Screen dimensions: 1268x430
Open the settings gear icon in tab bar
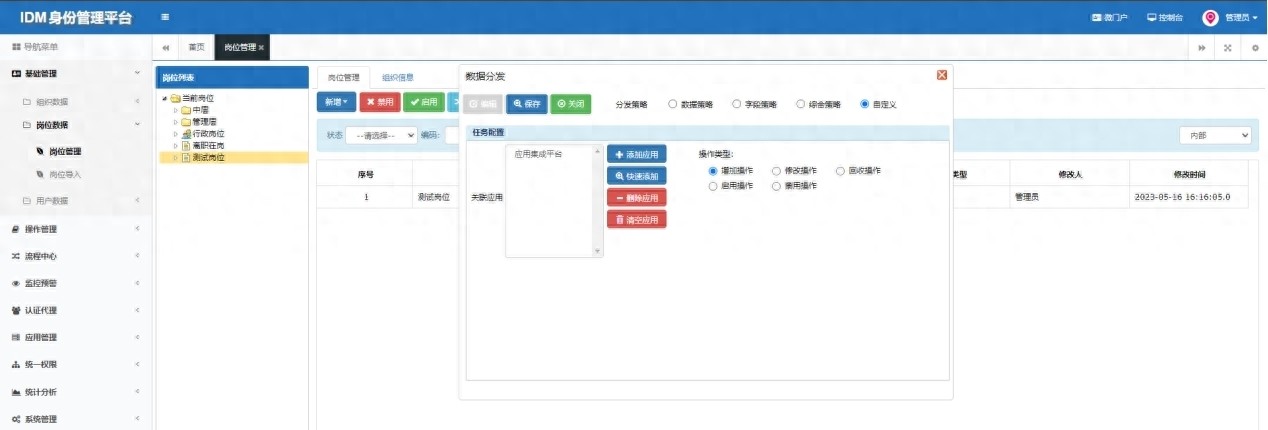[x=1255, y=48]
